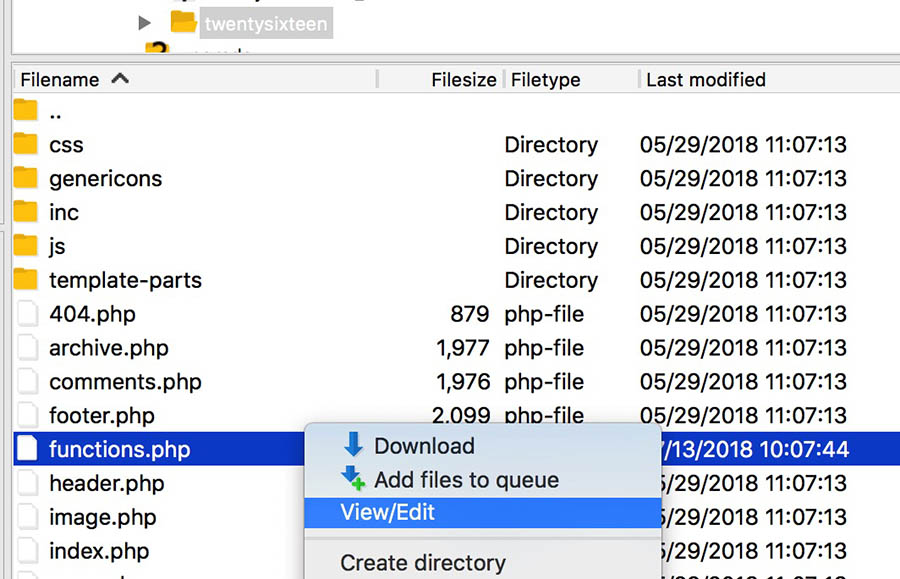Click the 404.php file icon

(x=26, y=314)
